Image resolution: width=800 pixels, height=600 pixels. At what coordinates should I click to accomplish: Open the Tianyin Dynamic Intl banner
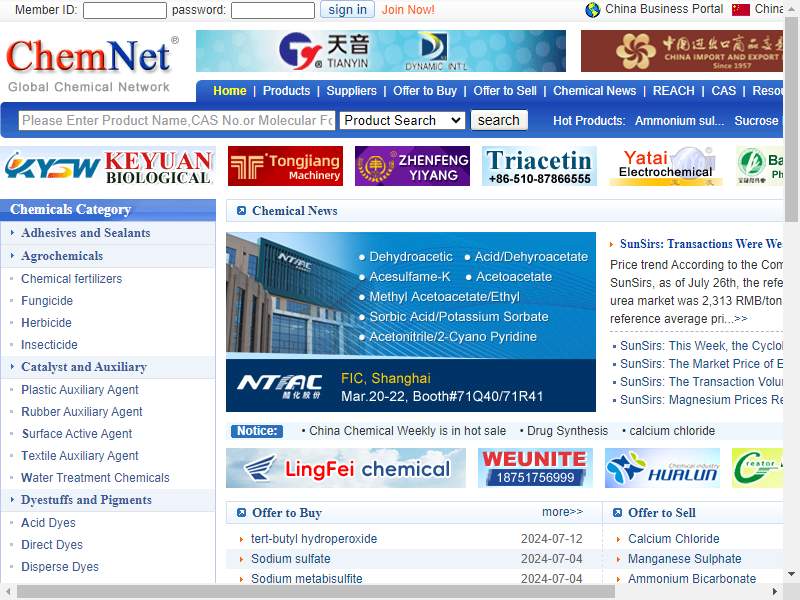381,51
